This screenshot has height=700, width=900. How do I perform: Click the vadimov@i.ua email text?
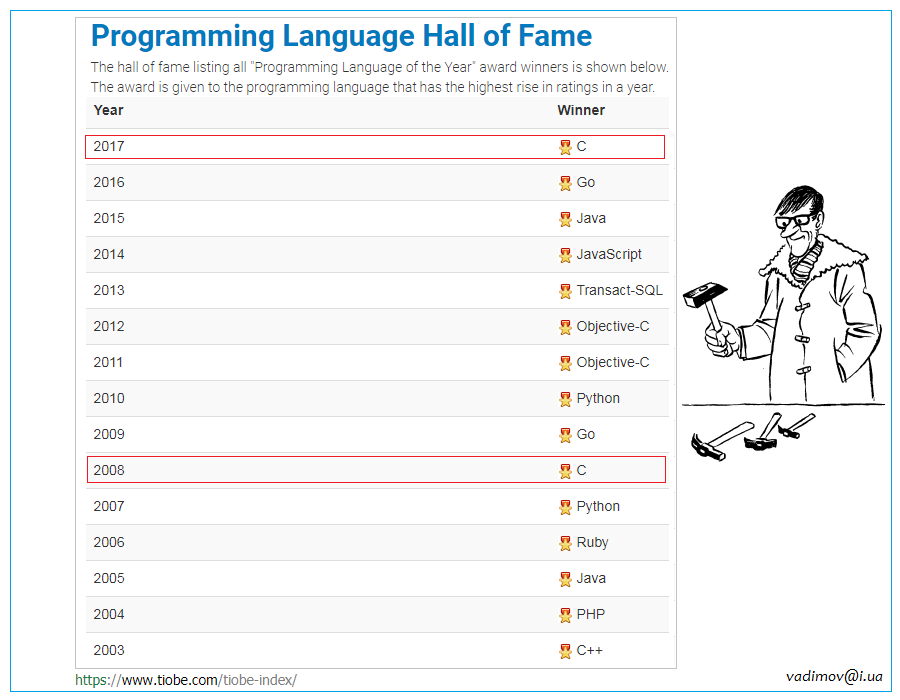(x=834, y=676)
